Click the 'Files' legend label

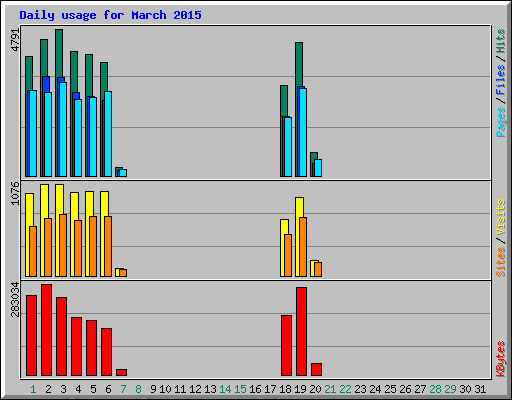[x=501, y=80]
